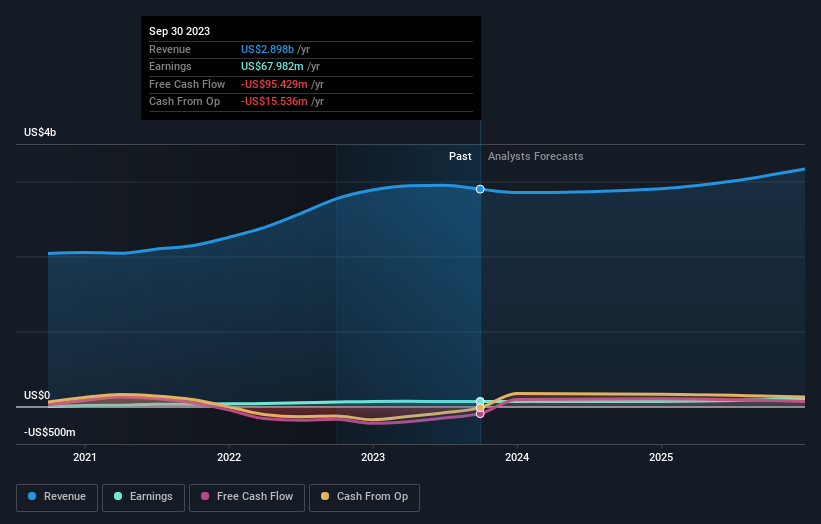This screenshot has width=821, height=524.
Task: Toggle the Cash From Op legend series
Action: pyautogui.click(x=364, y=497)
